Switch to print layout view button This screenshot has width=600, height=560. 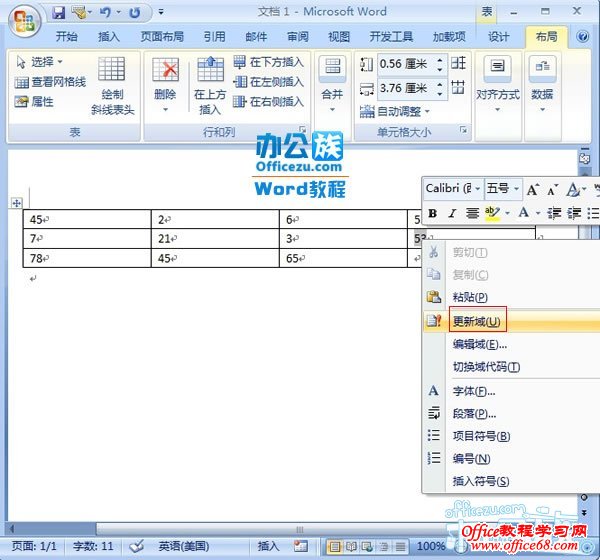click(337, 546)
